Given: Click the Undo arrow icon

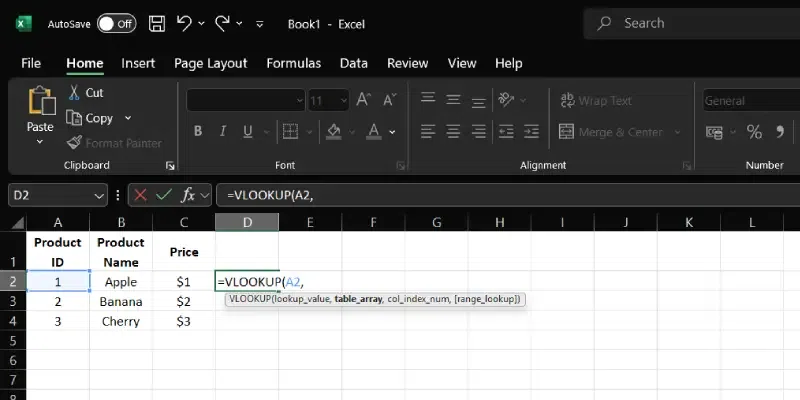Looking at the screenshot, I should pos(184,23).
